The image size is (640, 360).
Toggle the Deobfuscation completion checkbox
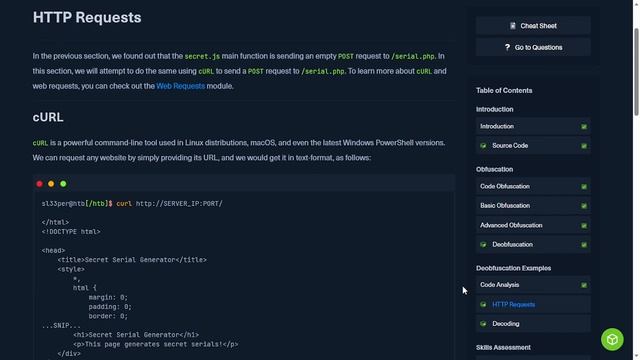pyautogui.click(x=584, y=244)
